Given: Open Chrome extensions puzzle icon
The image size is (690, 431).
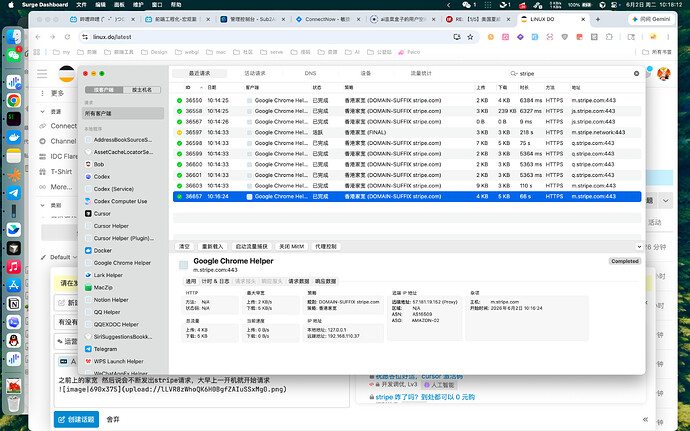Looking at the screenshot, I should (x=609, y=37).
